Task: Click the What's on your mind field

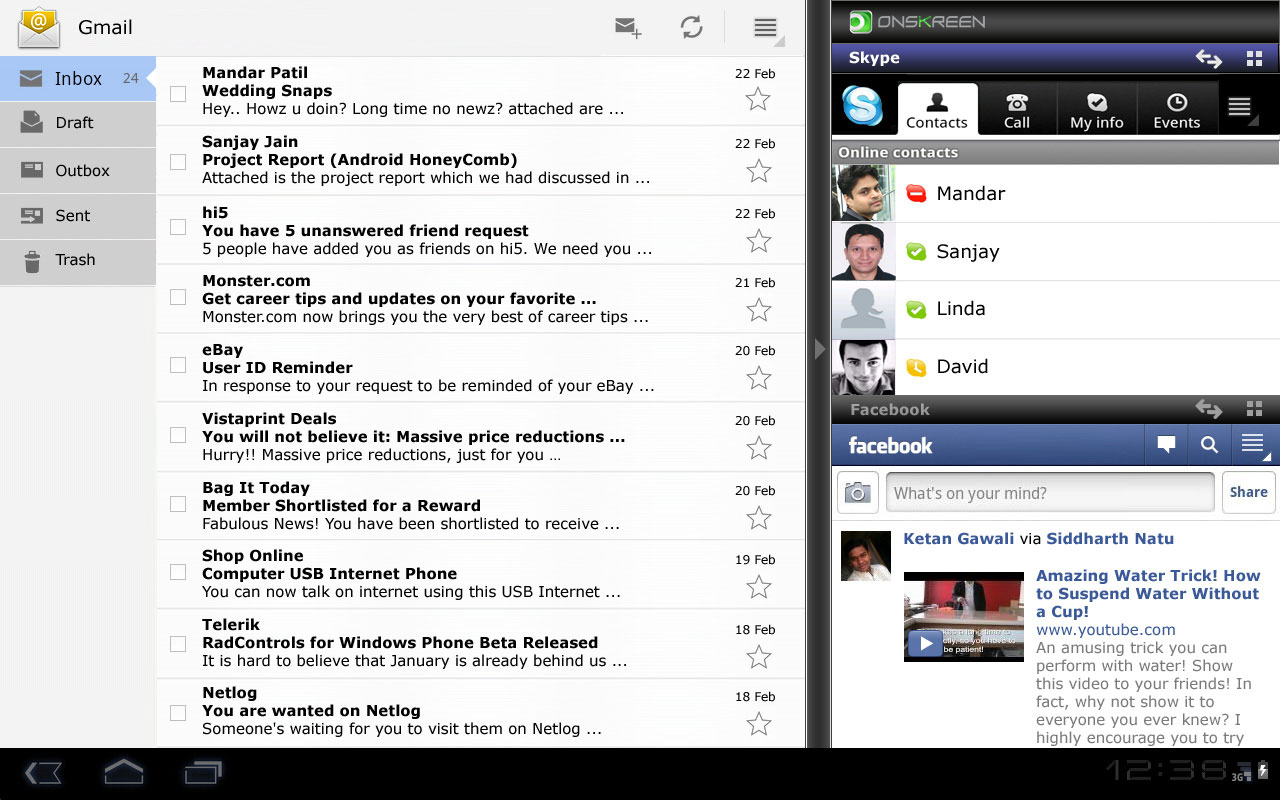Action: coord(1050,493)
